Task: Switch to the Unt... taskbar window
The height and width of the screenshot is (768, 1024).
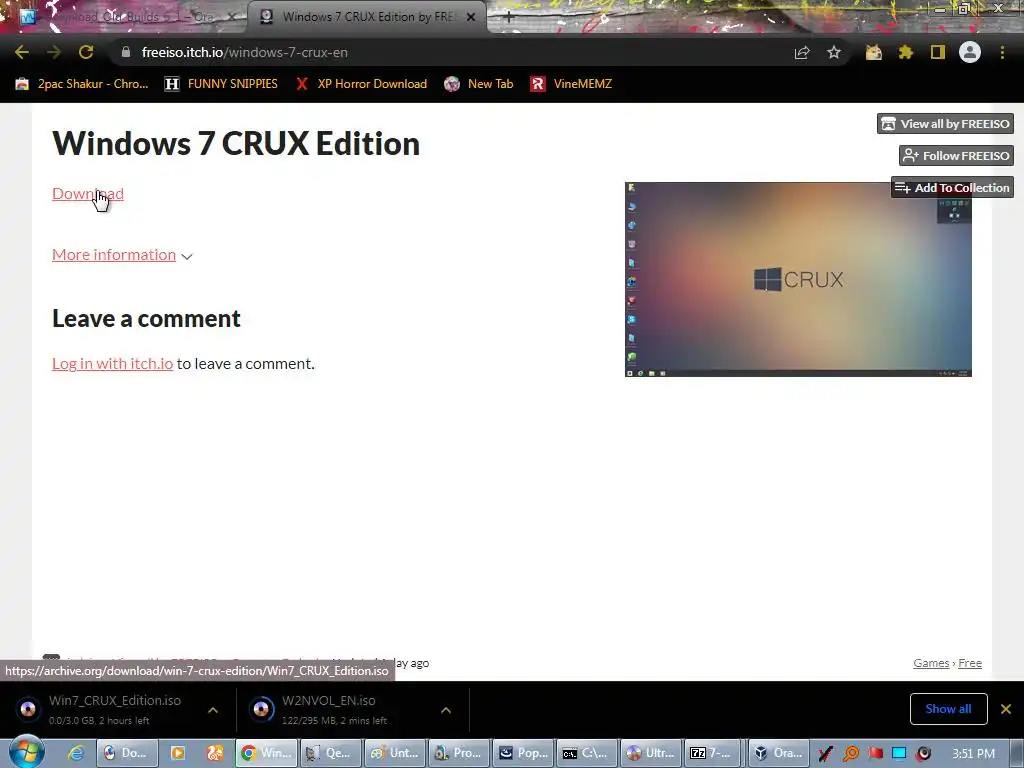Action: tap(395, 753)
